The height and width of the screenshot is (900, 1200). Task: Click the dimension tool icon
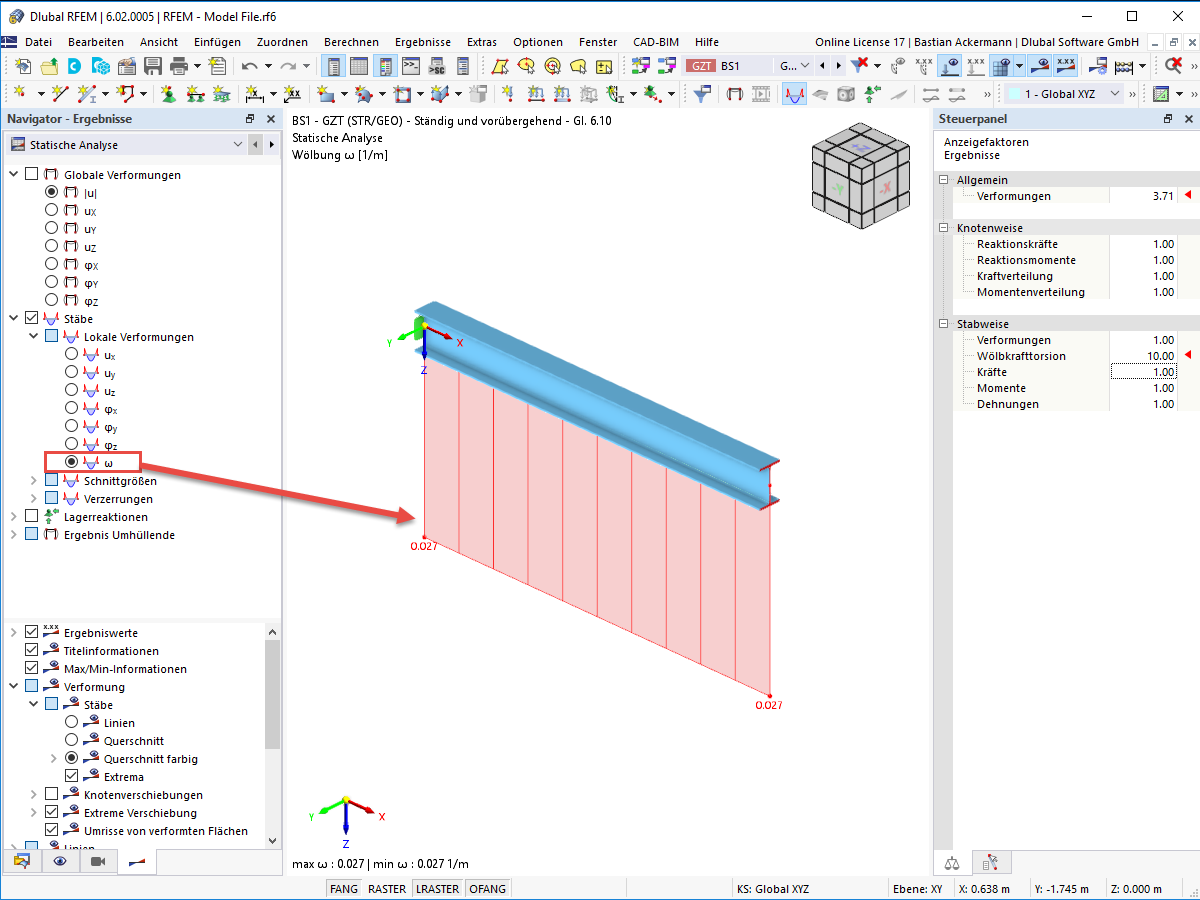pos(255,94)
